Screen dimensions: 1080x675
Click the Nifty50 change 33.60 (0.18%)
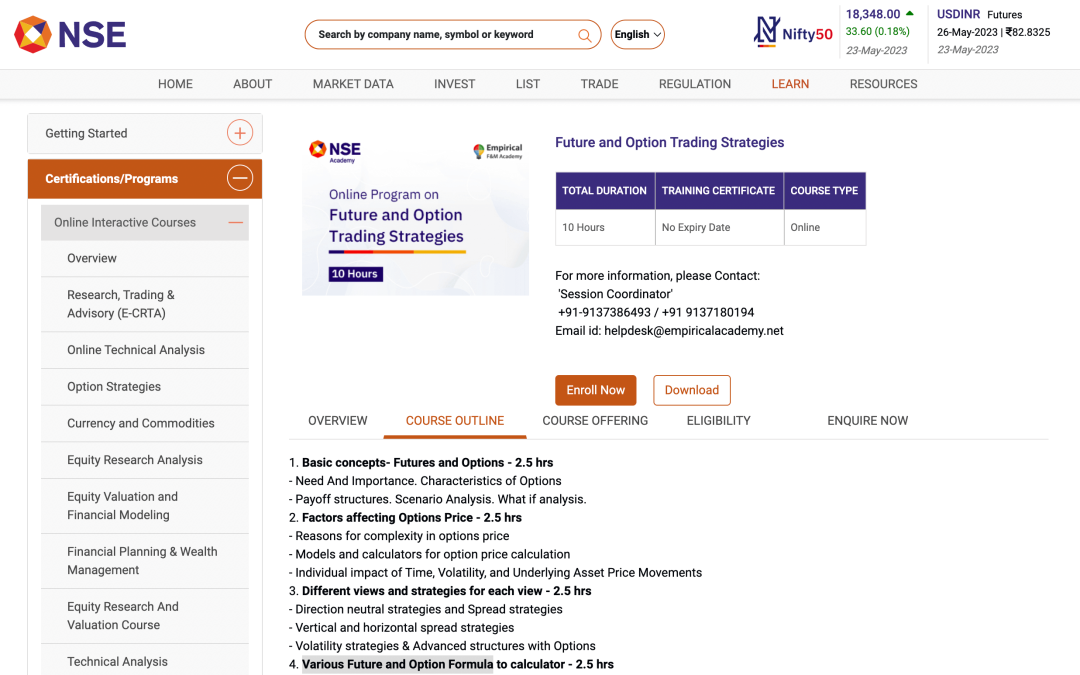(x=878, y=32)
